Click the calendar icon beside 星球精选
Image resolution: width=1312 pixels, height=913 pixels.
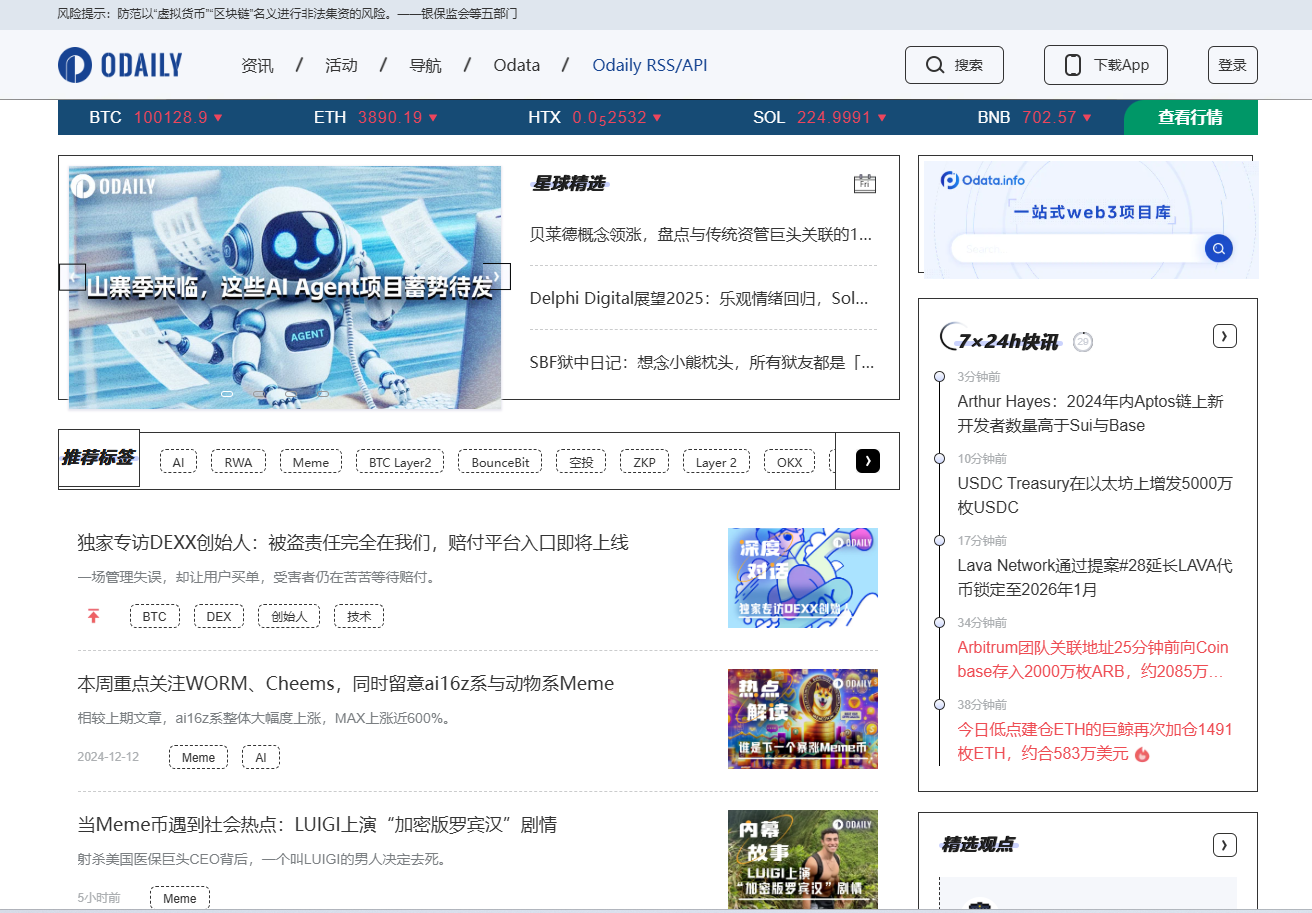pyautogui.click(x=865, y=183)
